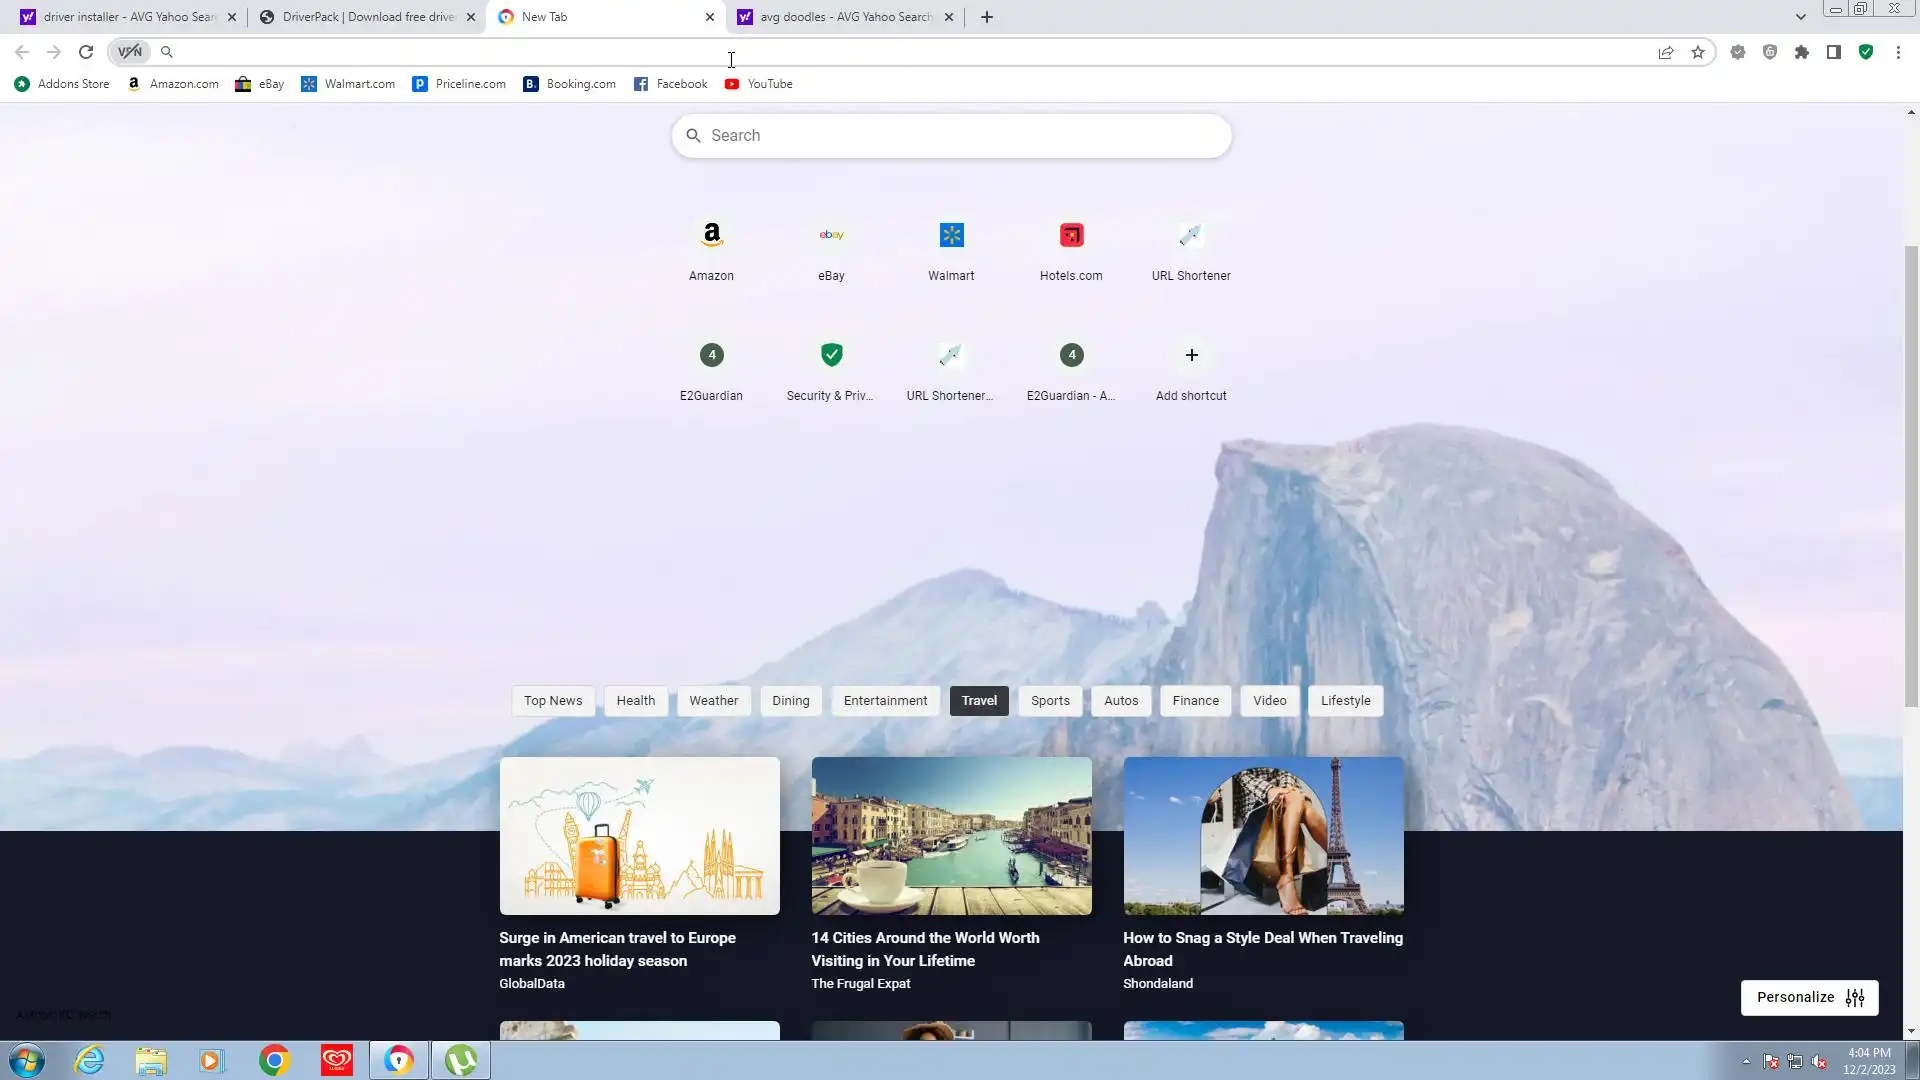The width and height of the screenshot is (1920, 1080).
Task: Open the browser three-dot menu
Action: pos(1898,52)
